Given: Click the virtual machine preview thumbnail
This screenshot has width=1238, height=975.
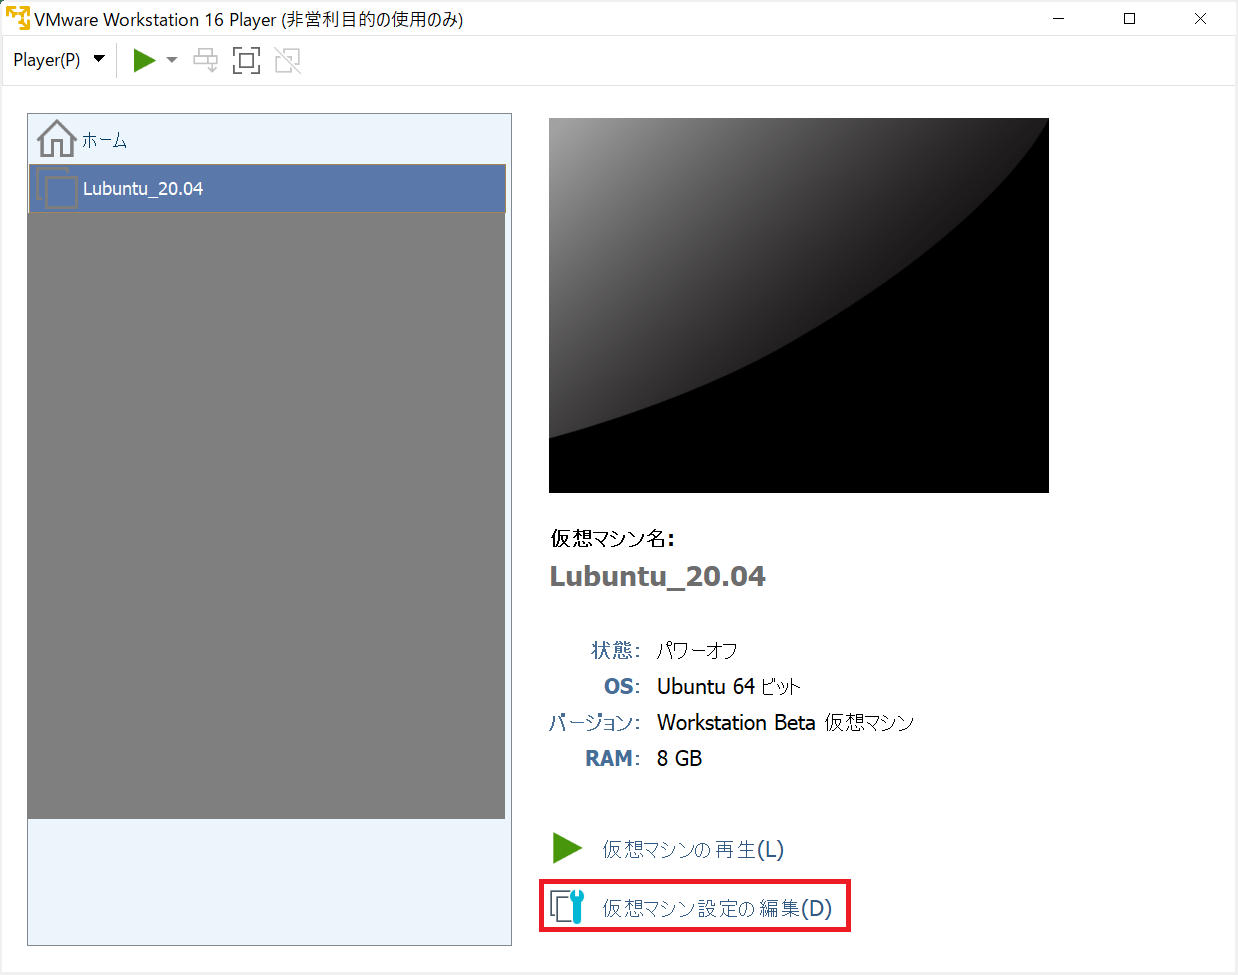Looking at the screenshot, I should click(799, 305).
